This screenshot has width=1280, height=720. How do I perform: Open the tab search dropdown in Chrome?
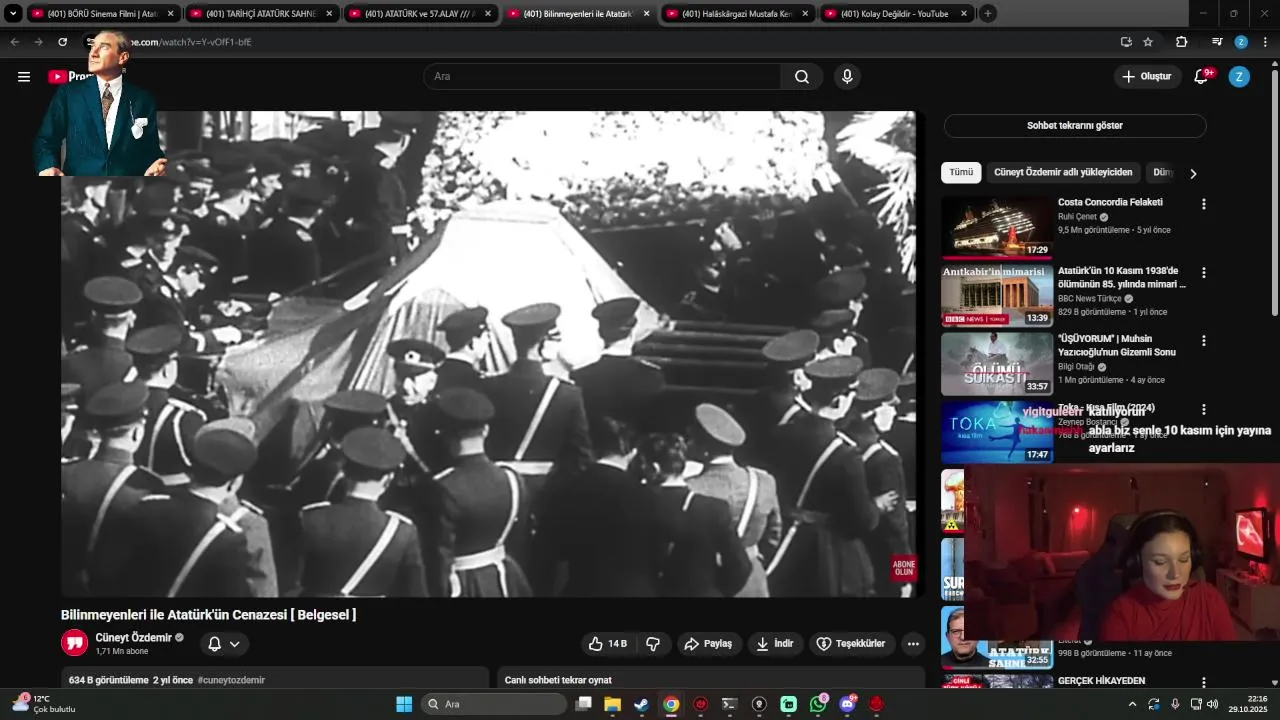pos(13,13)
